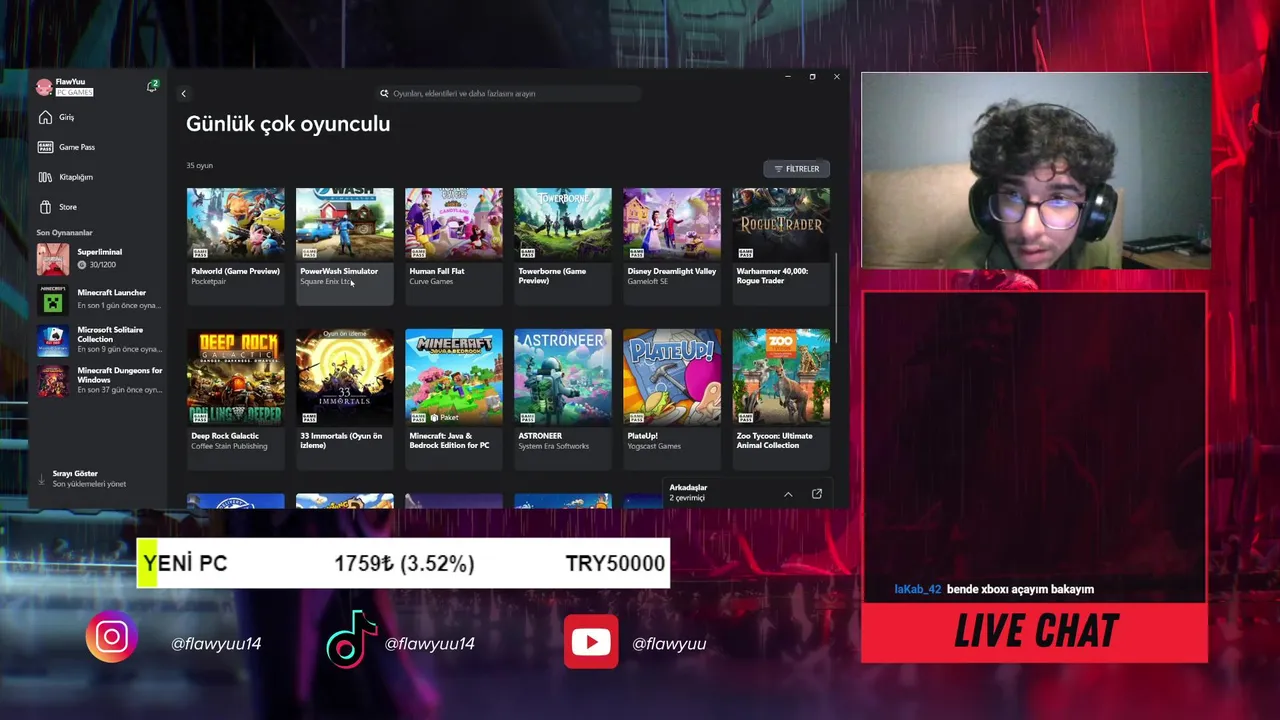The width and height of the screenshot is (1280, 720).
Task: Open Minecraft Dungeons for Windows icon
Action: click(x=53, y=381)
